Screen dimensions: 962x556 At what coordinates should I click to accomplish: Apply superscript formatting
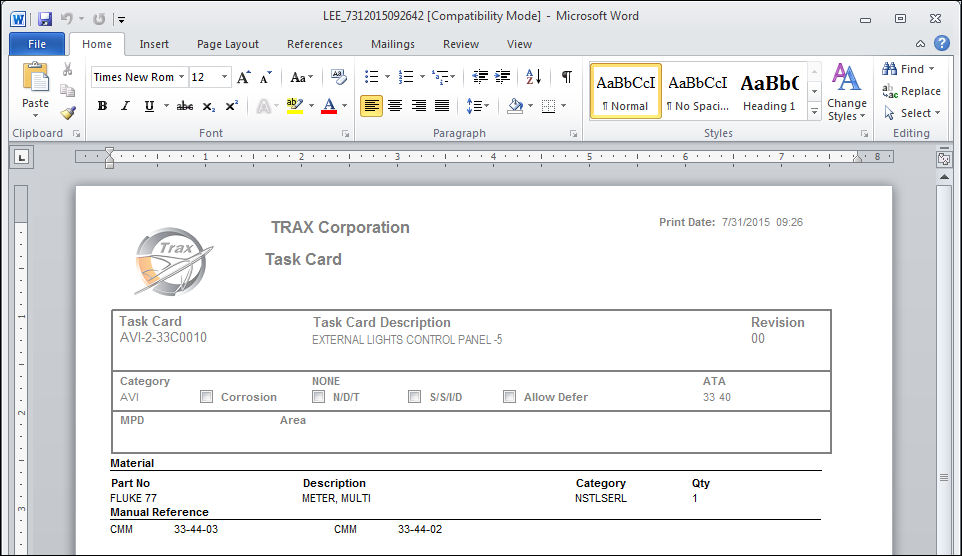[231, 106]
